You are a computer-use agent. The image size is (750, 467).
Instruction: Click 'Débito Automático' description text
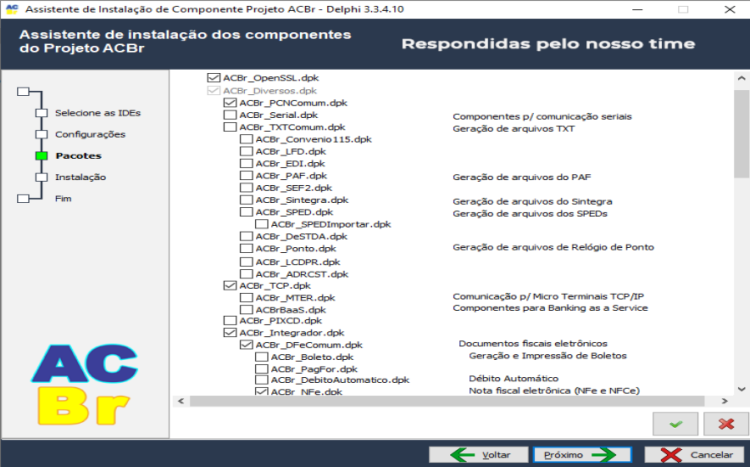(x=514, y=378)
